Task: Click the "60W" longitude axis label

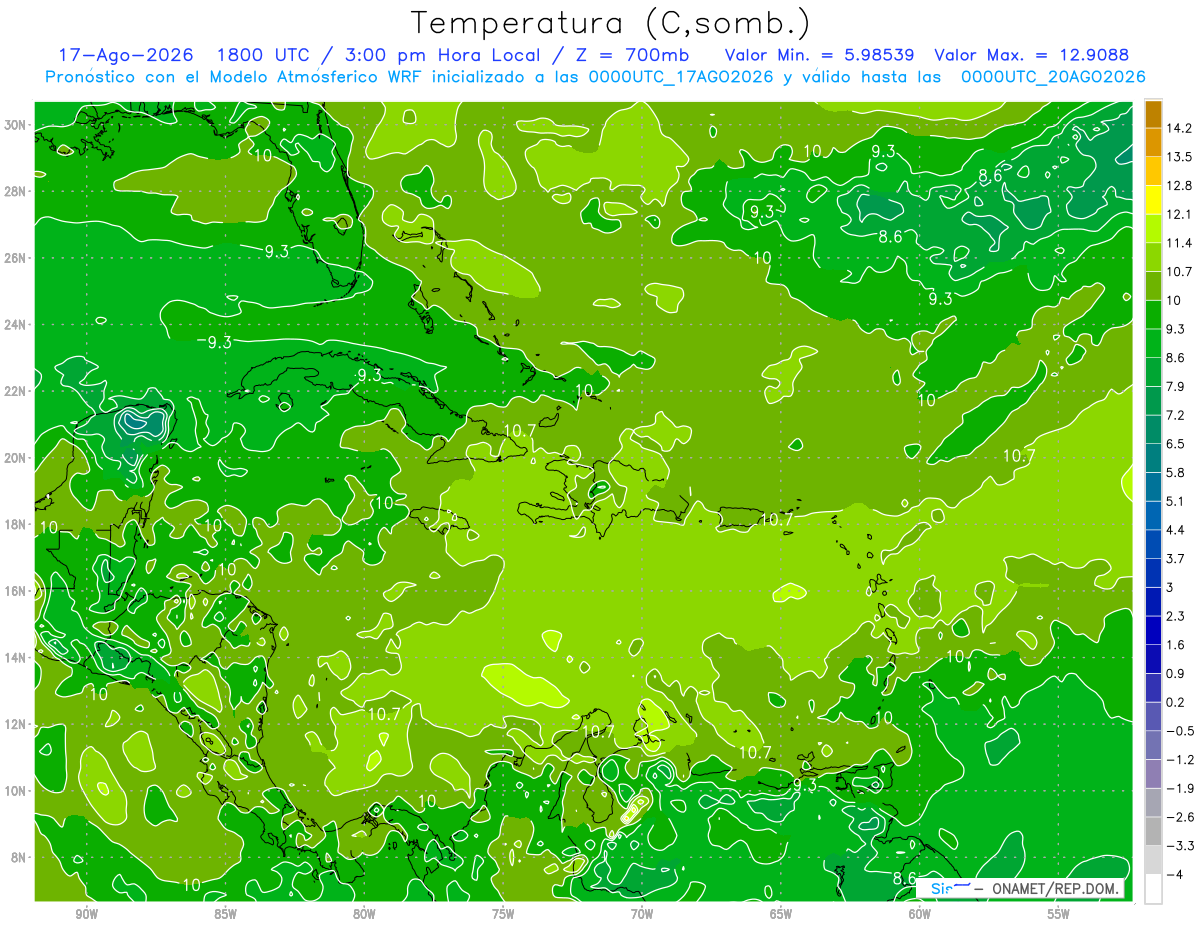Action: pyautogui.click(x=920, y=914)
